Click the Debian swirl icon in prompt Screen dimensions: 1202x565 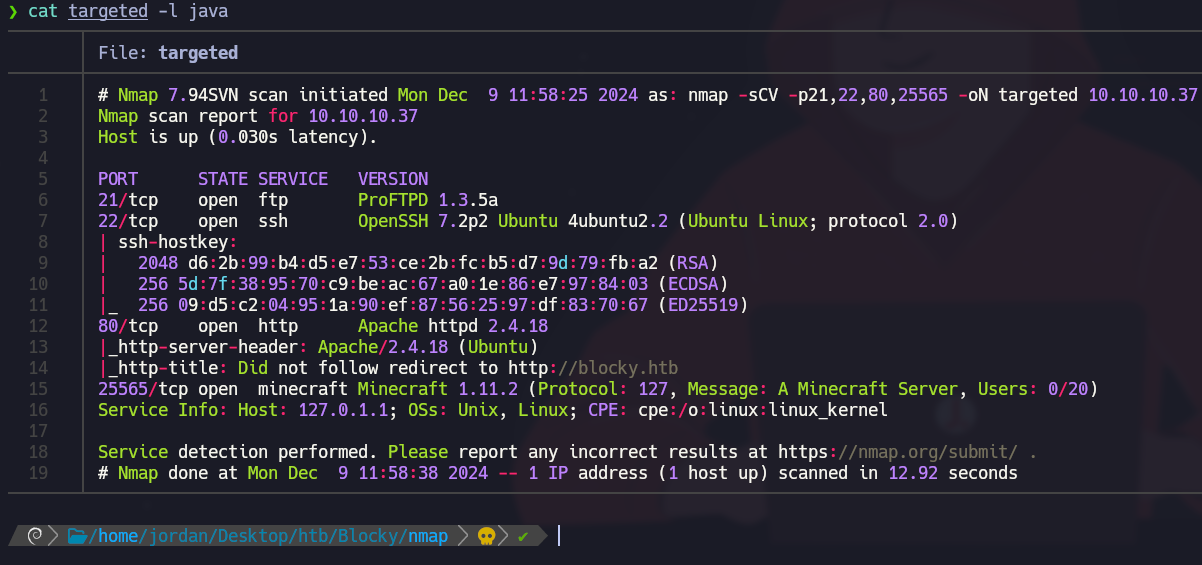coord(33,537)
